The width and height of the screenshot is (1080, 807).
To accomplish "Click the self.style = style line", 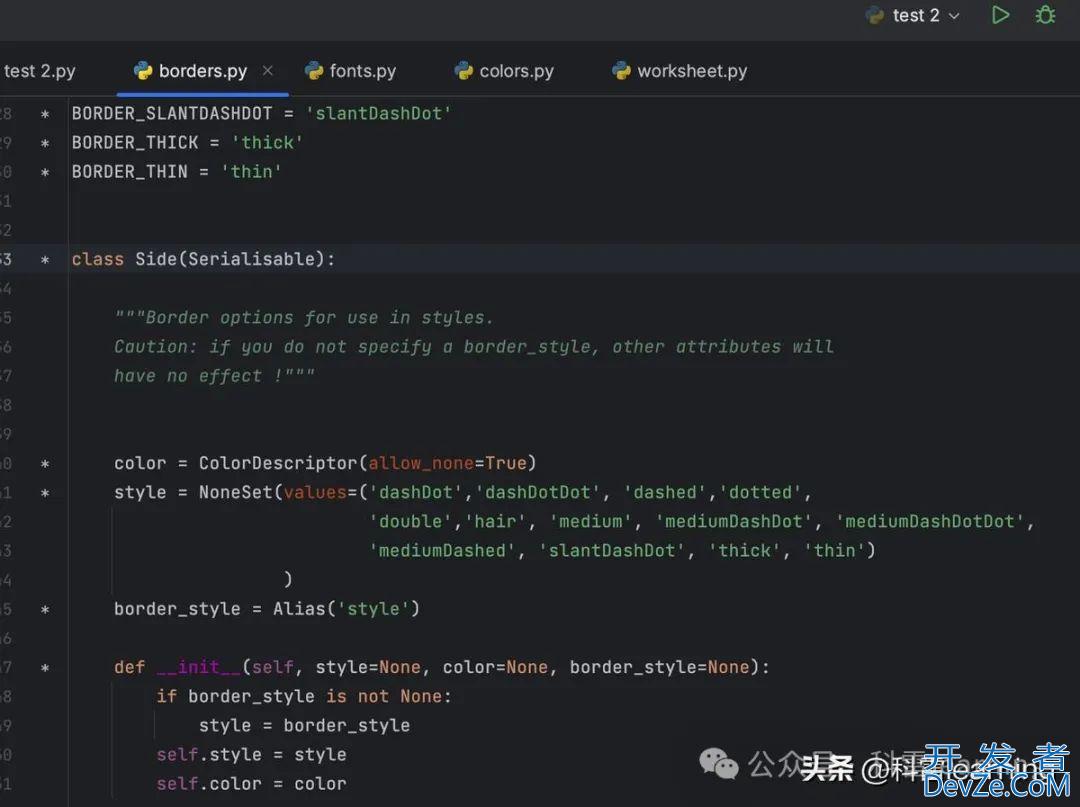I will coord(251,754).
